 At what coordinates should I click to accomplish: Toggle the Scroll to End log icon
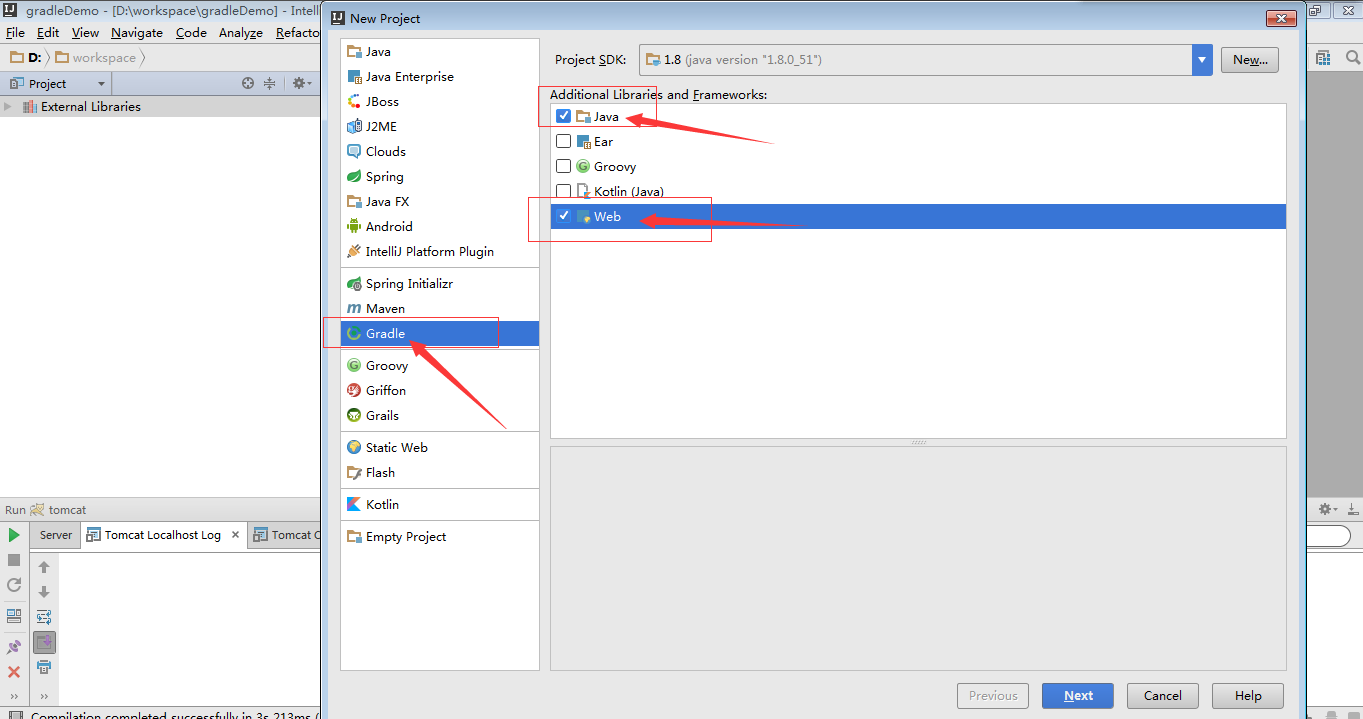(x=44, y=642)
